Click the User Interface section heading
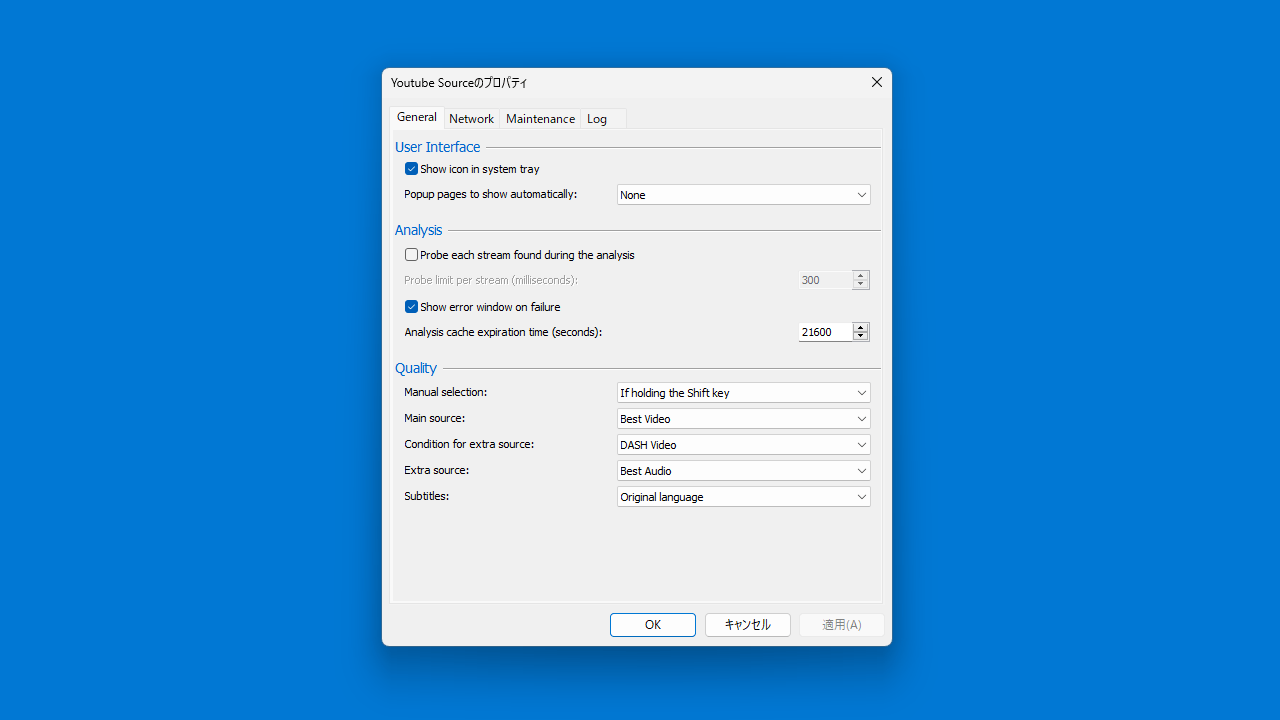 [437, 147]
